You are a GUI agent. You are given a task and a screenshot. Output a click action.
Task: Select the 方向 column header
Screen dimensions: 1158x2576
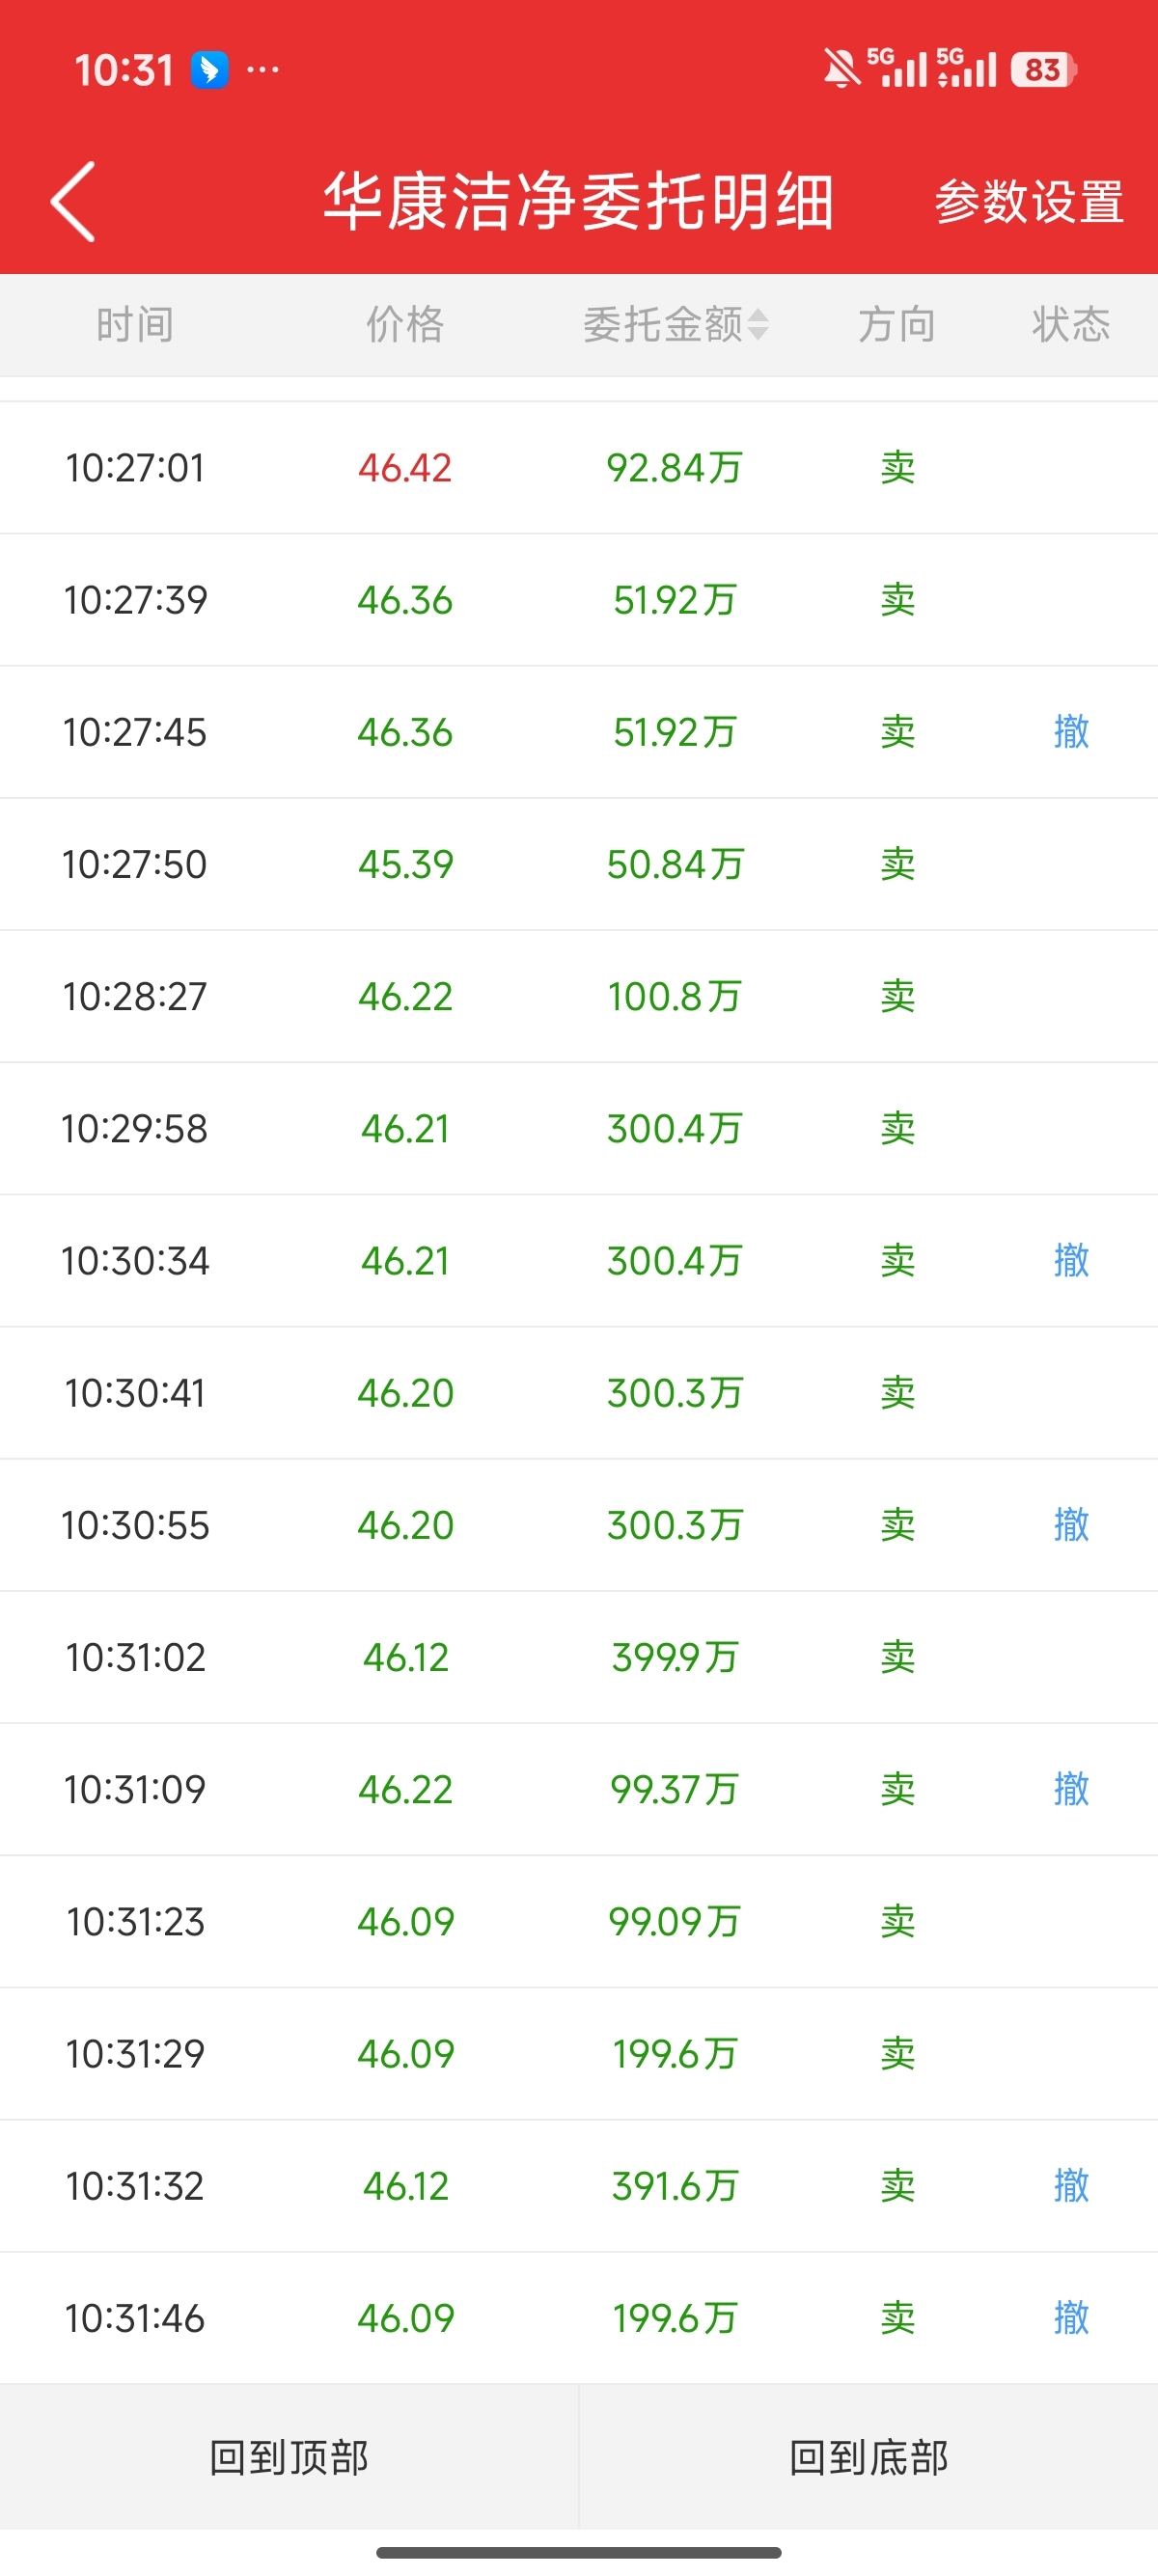point(897,325)
